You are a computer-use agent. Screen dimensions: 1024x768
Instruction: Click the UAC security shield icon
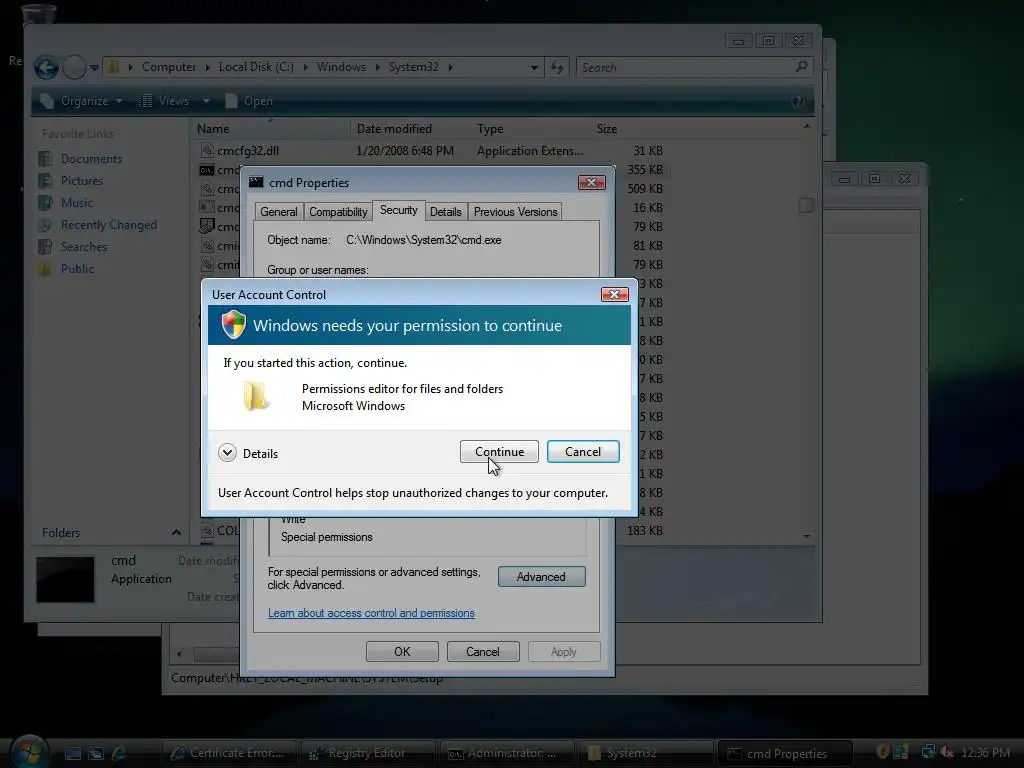[x=233, y=325]
